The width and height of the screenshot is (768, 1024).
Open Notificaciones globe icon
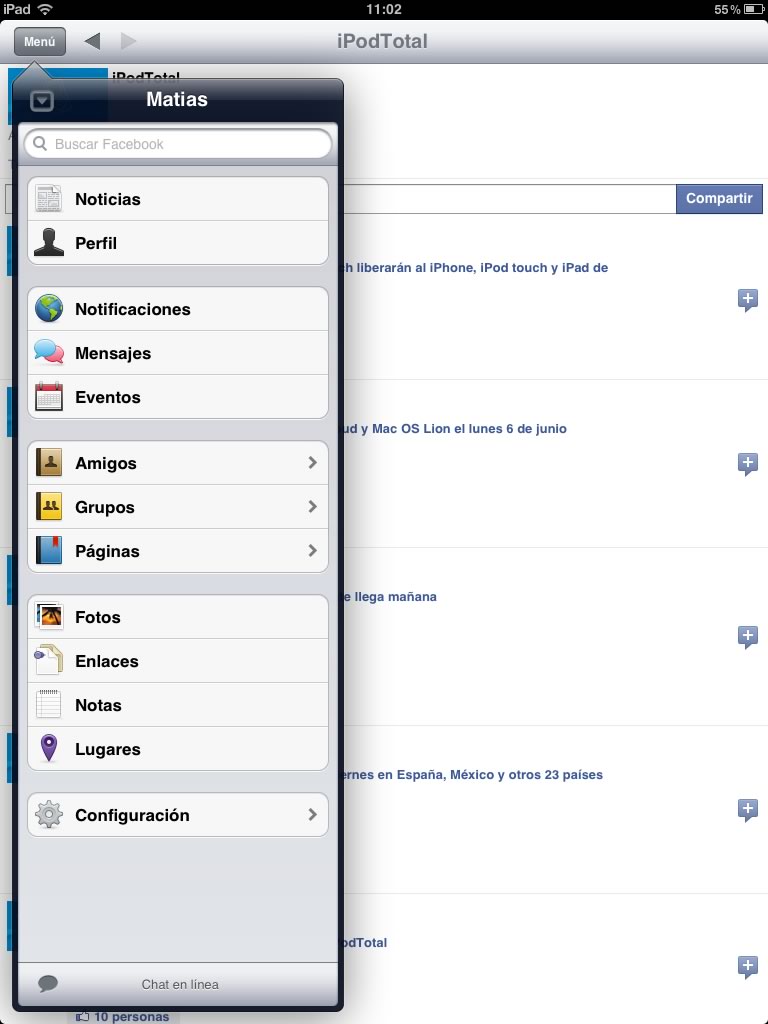49,308
